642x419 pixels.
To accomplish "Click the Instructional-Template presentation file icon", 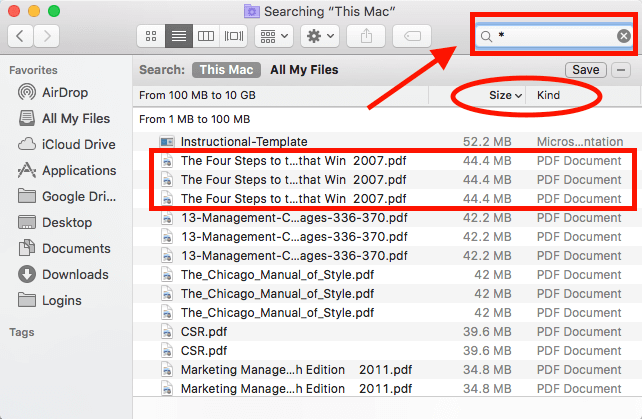I will 167,142.
